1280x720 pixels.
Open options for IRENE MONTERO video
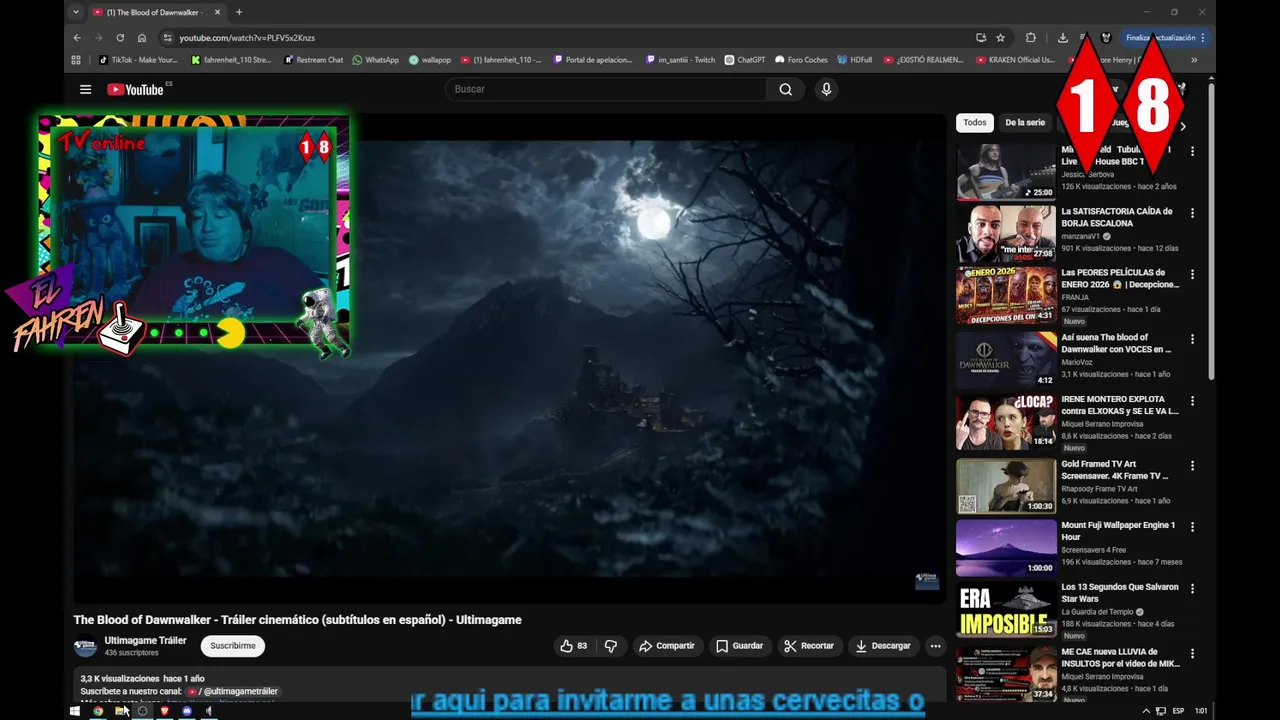pyautogui.click(x=1192, y=401)
